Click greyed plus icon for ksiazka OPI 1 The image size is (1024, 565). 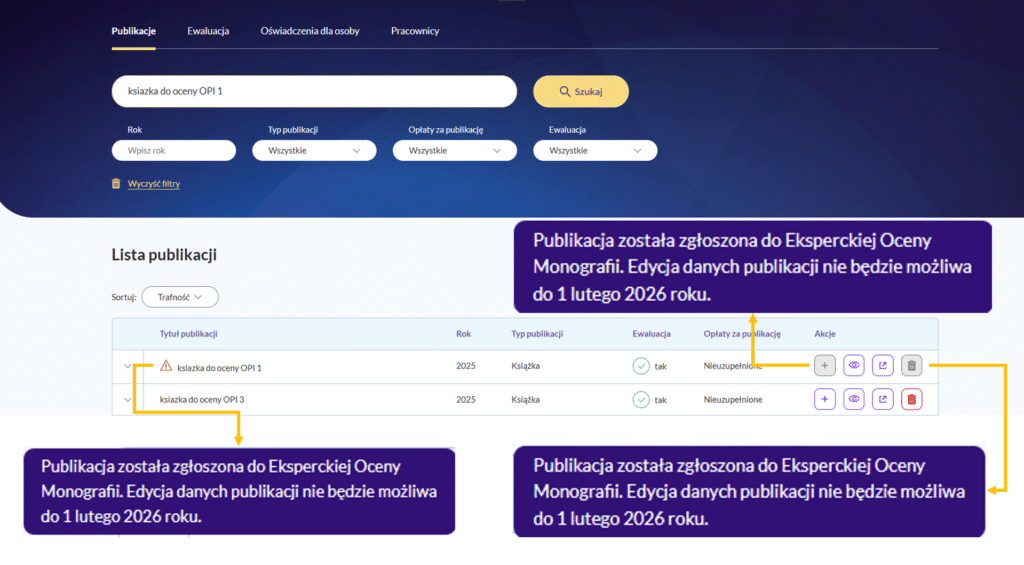(x=825, y=366)
